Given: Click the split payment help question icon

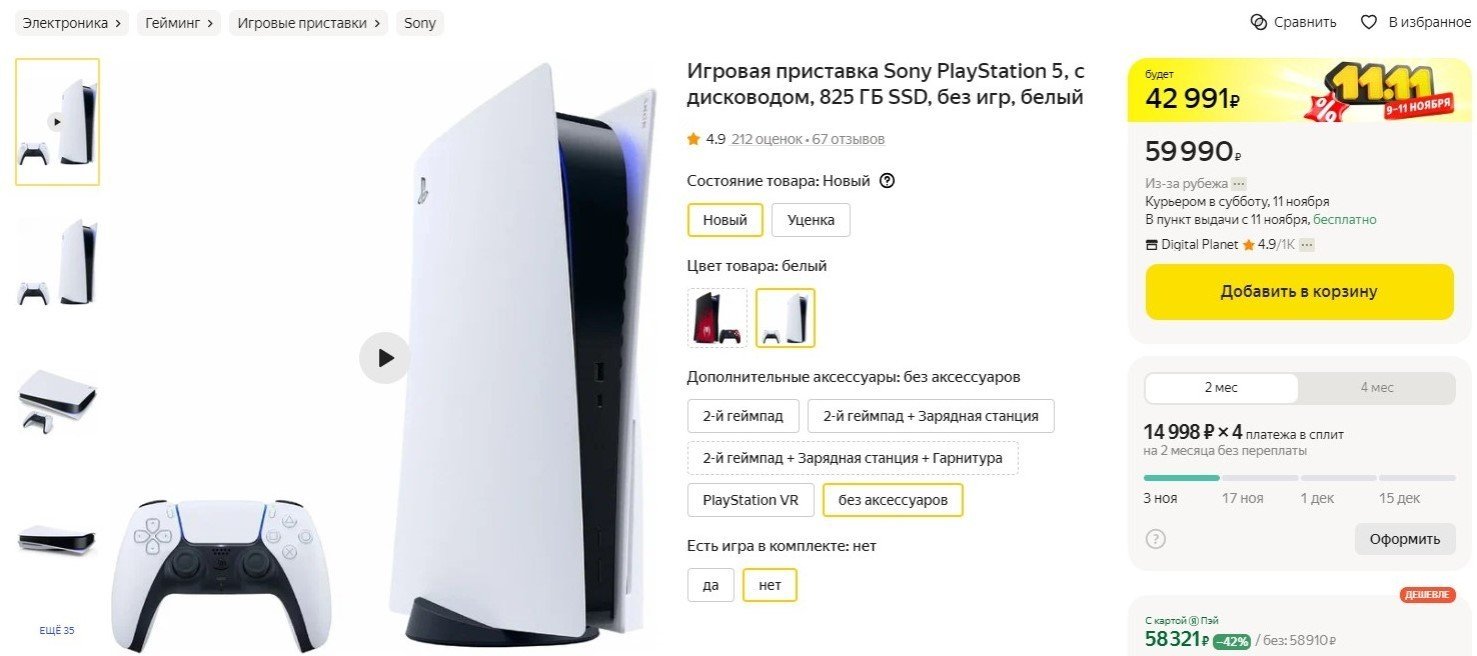Looking at the screenshot, I should (1155, 539).
